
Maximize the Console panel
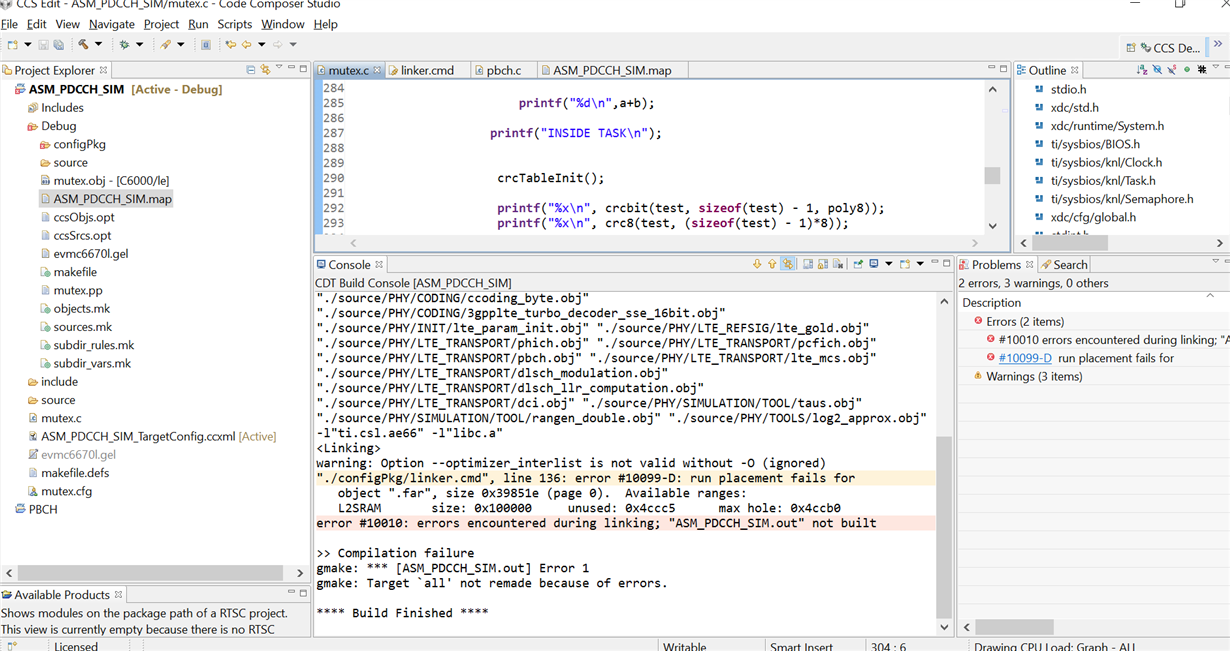(947, 264)
